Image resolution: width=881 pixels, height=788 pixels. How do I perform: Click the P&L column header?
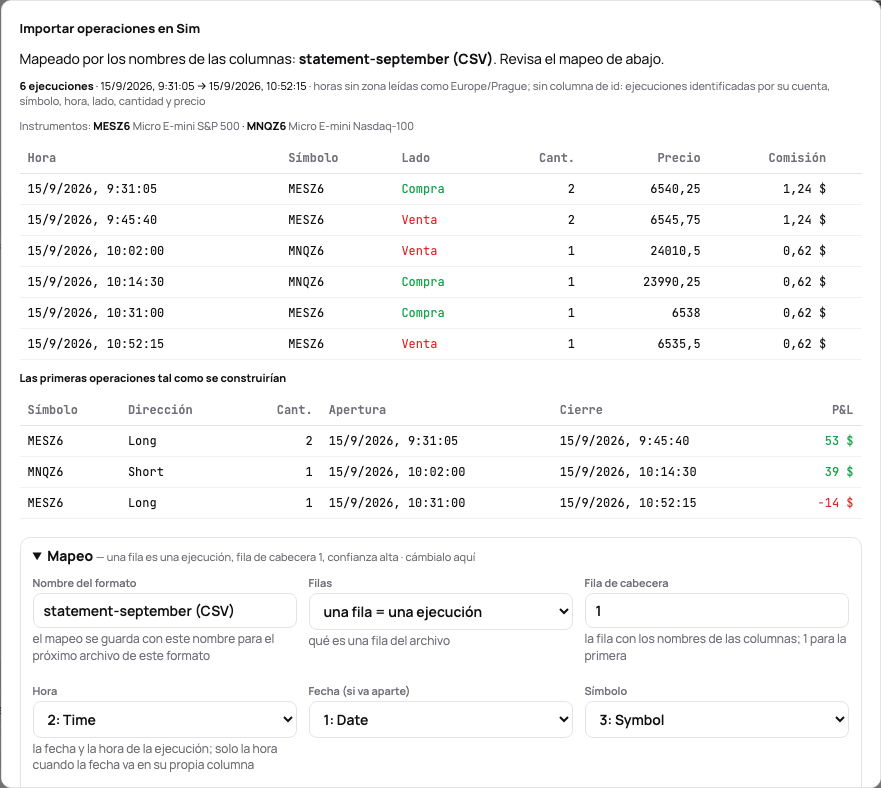(842, 410)
